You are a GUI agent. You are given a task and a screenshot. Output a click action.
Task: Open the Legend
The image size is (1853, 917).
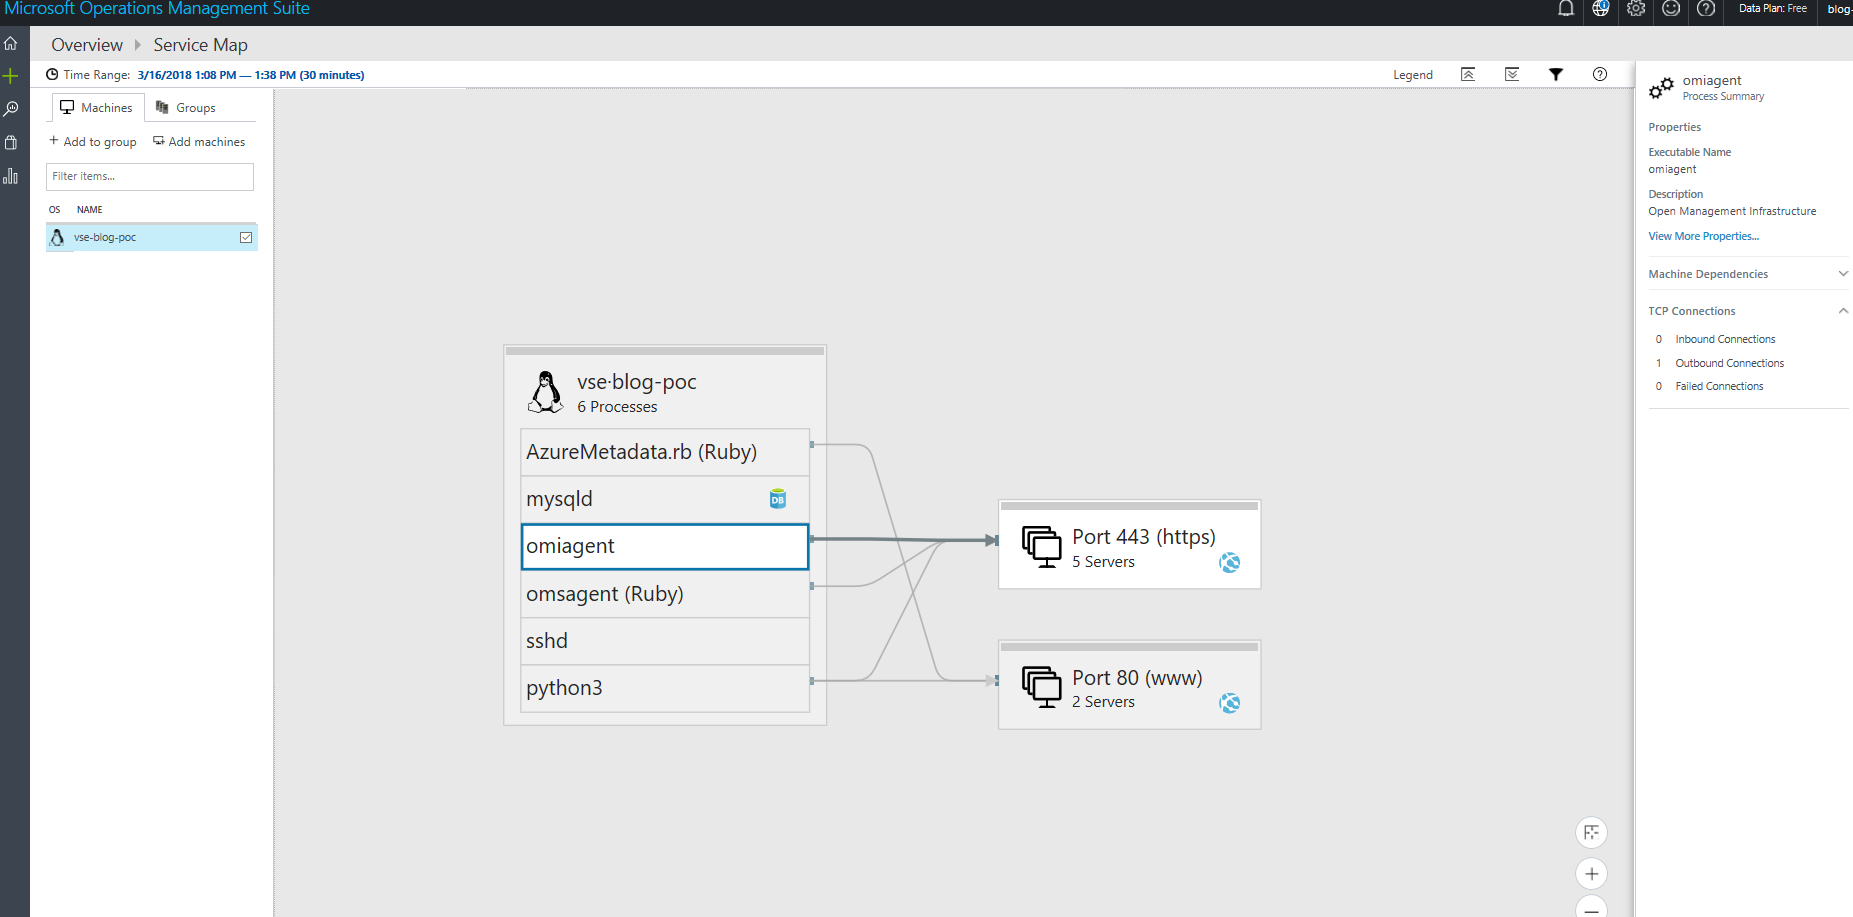point(1413,75)
